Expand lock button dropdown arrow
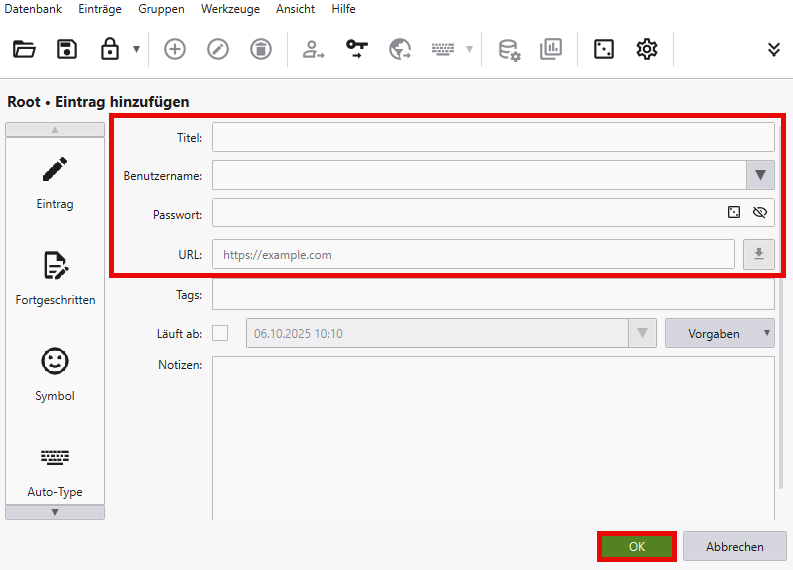This screenshot has height=570, width=793. point(136,49)
